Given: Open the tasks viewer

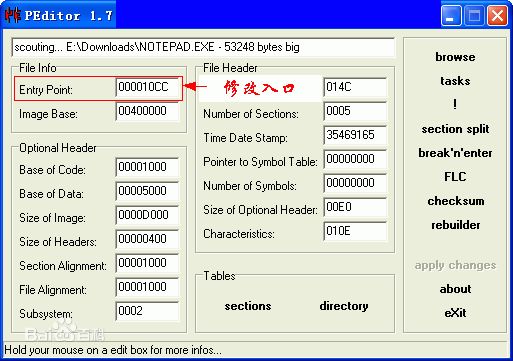Looking at the screenshot, I should (x=455, y=81).
